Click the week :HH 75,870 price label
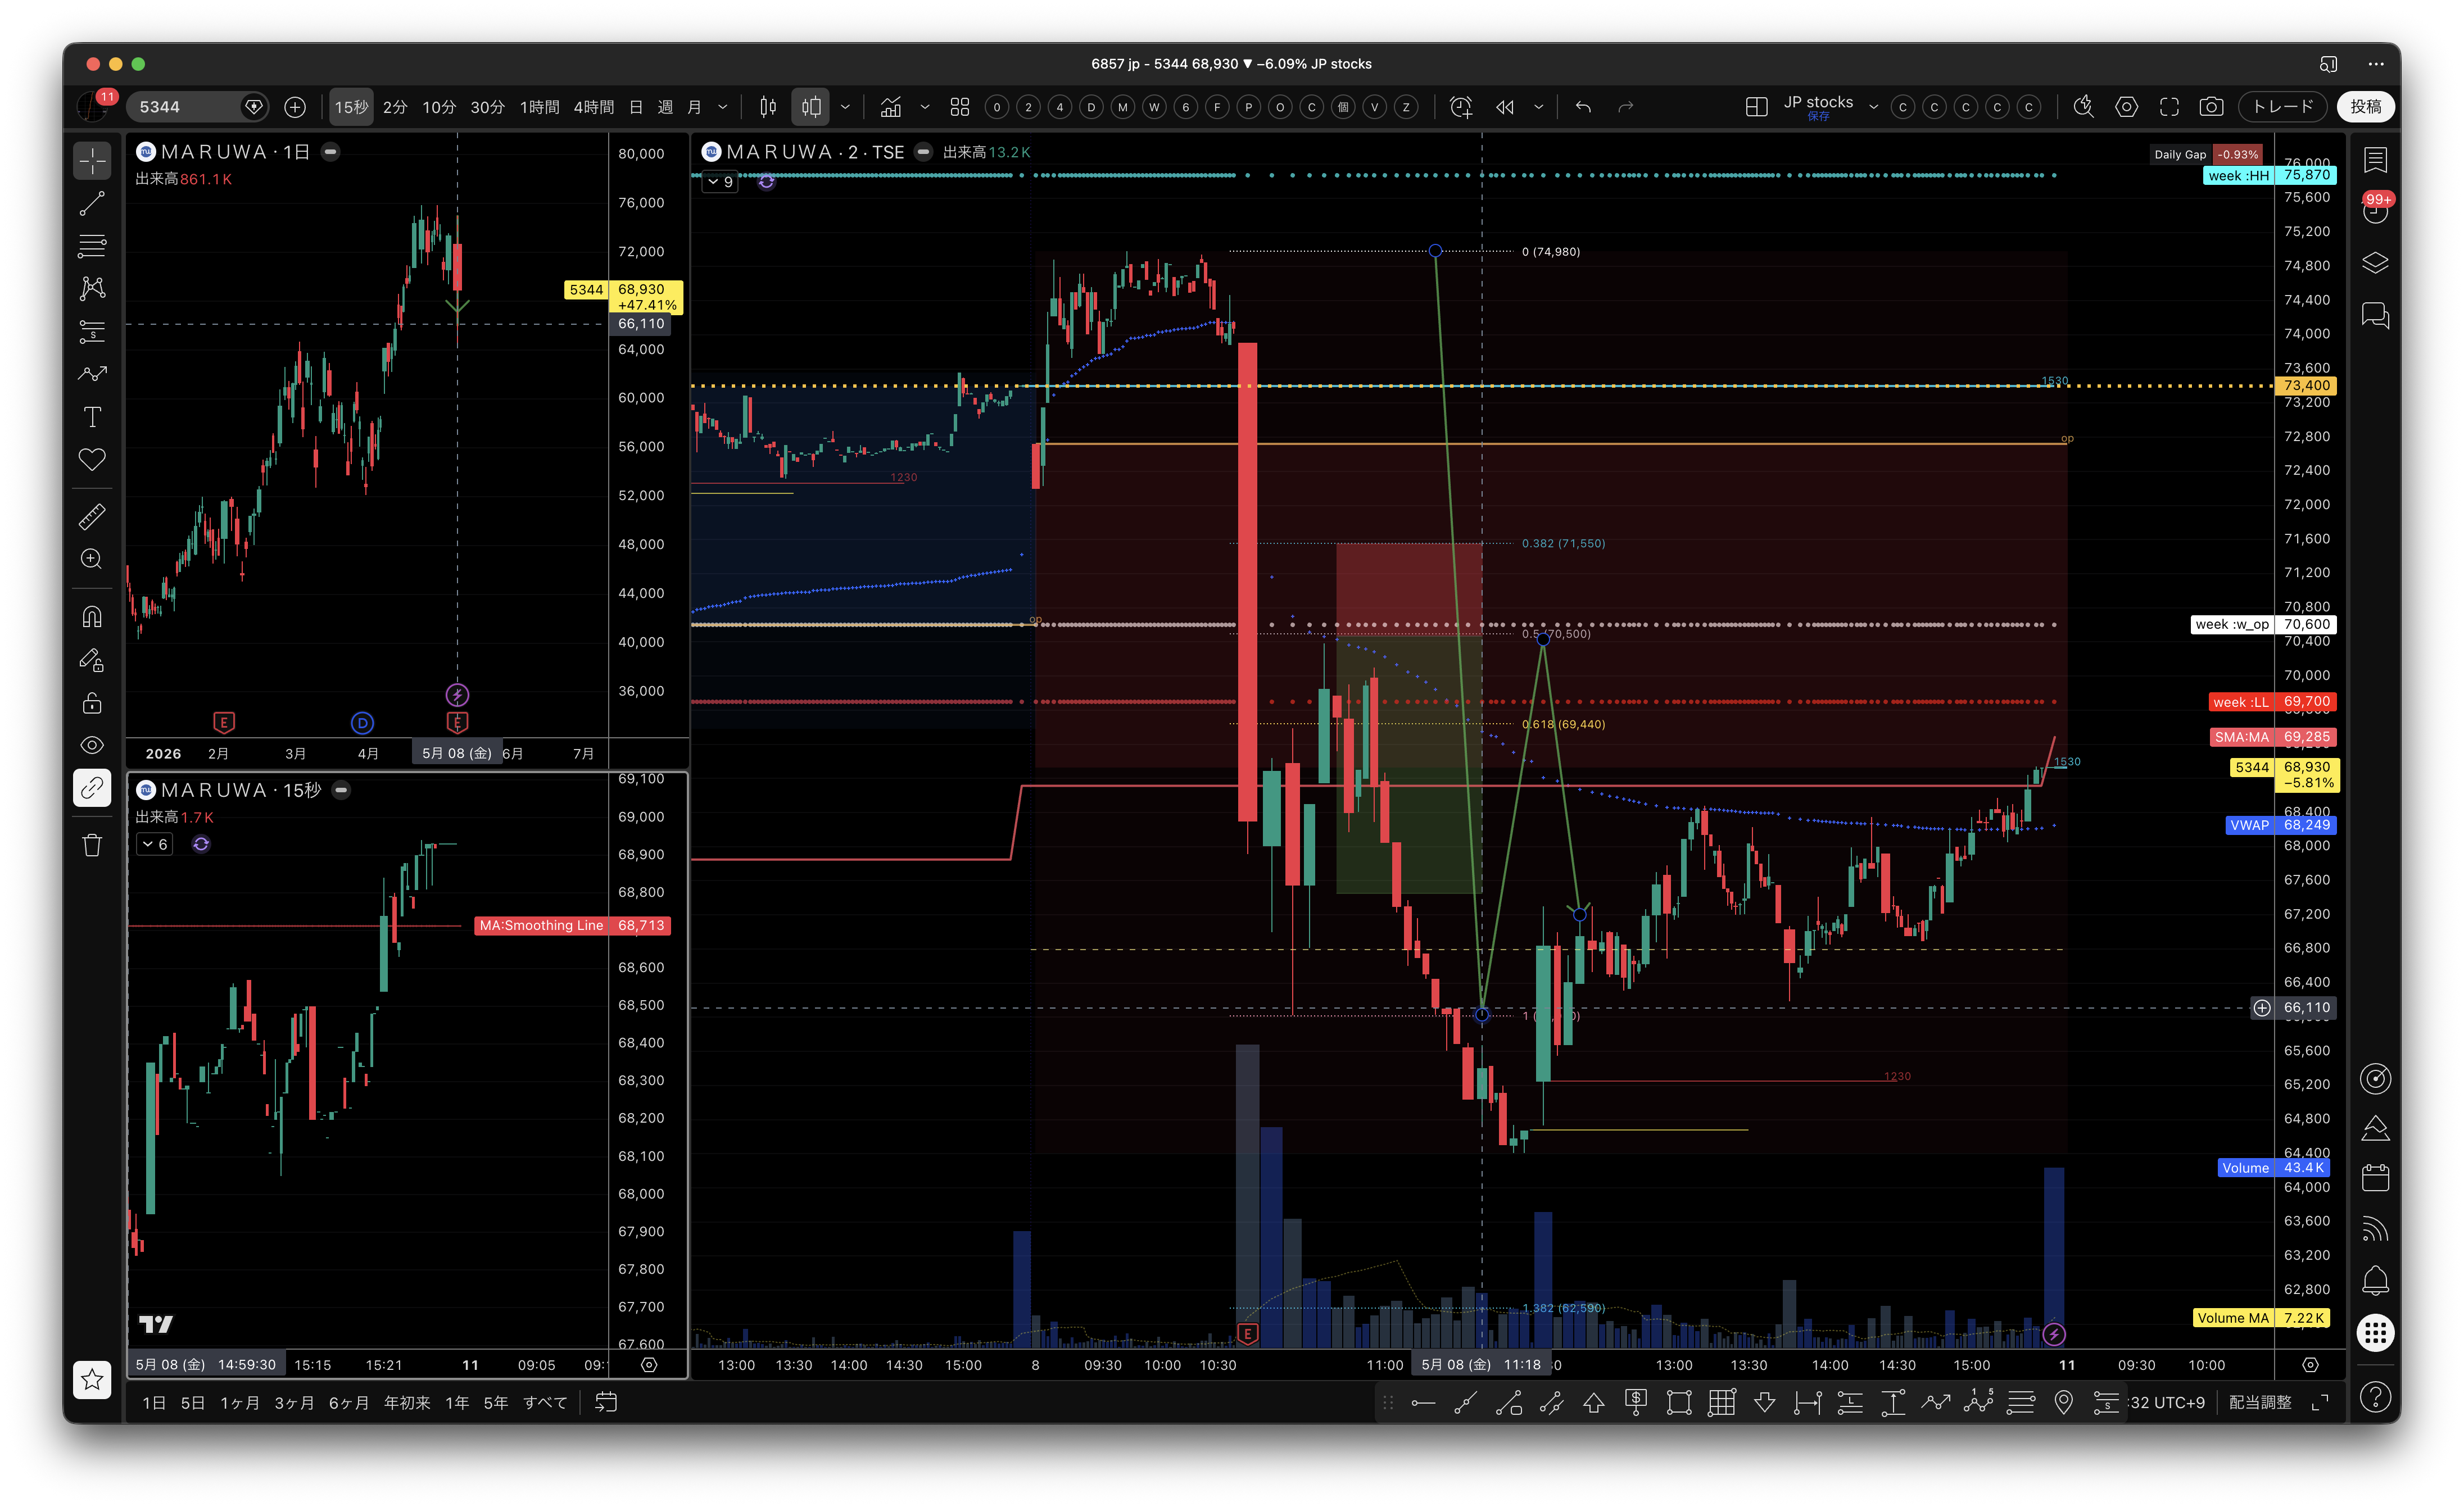2464x1507 pixels. coord(2269,175)
